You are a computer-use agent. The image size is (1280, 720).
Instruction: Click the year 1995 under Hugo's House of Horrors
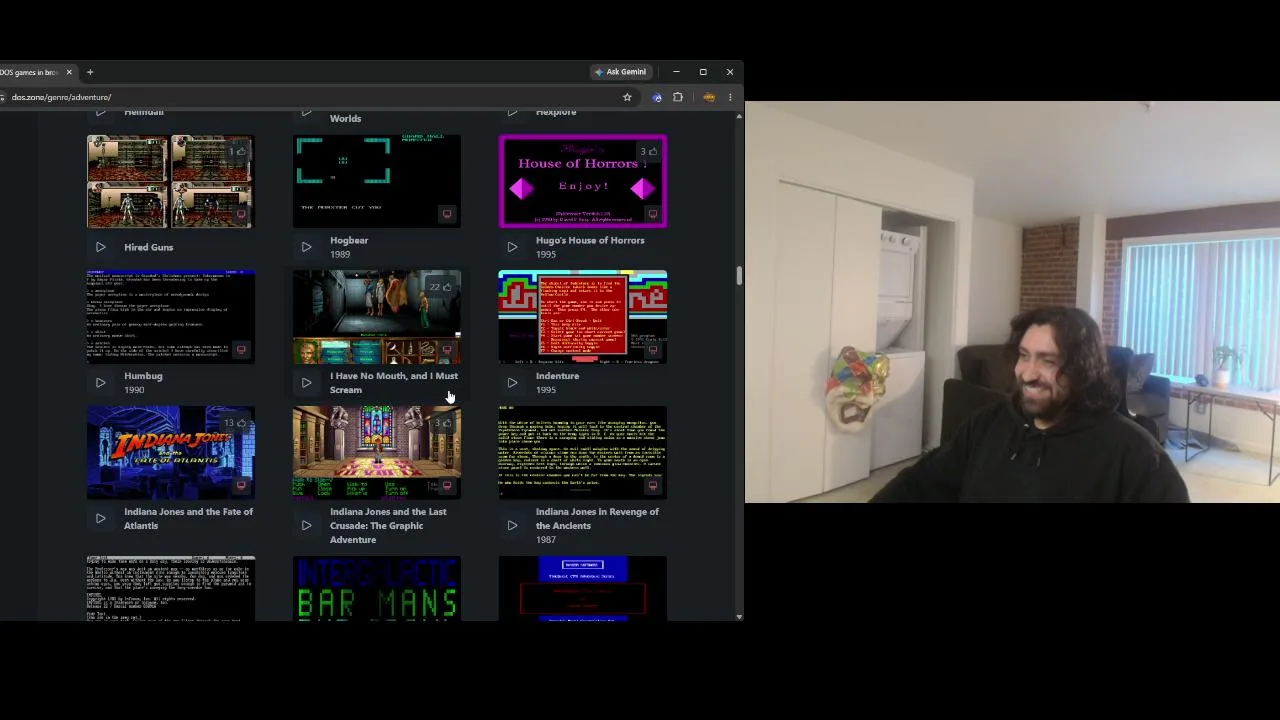(546, 254)
